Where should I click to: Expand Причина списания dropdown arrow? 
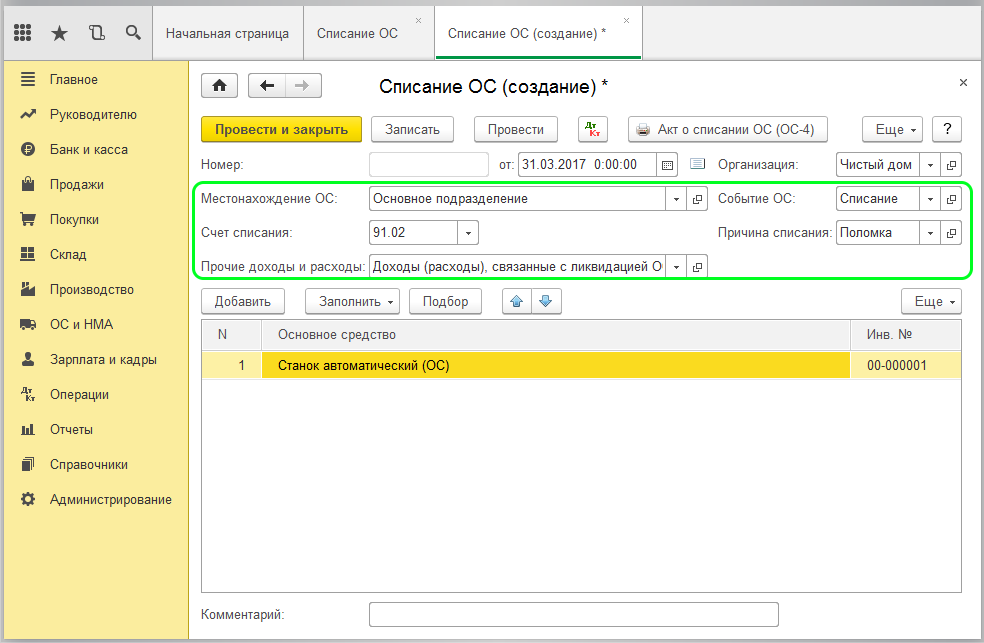[930, 233]
